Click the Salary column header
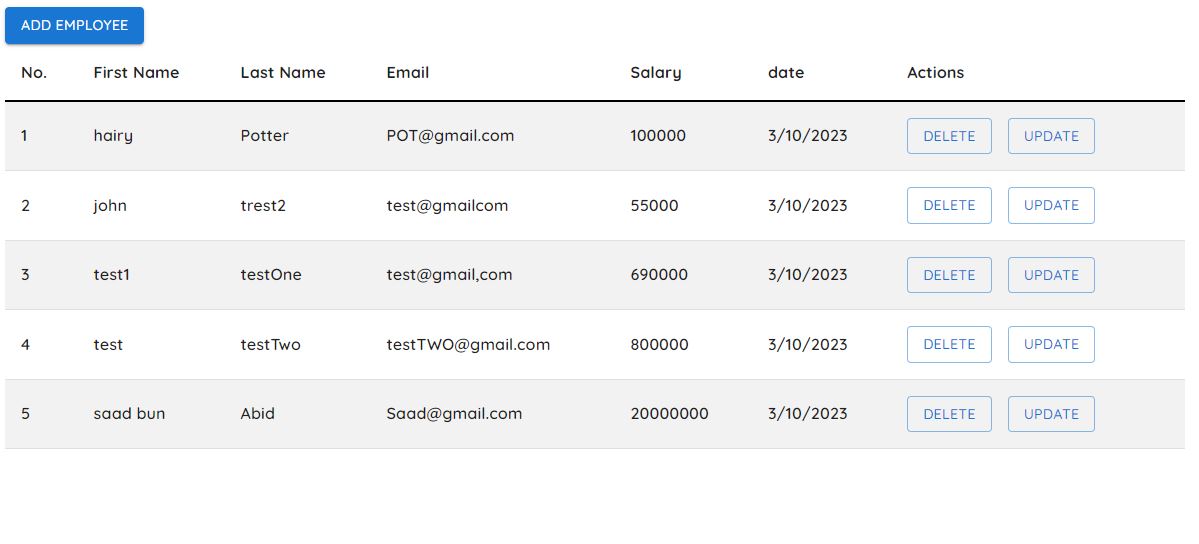Viewport: 1199px width, 544px height. [655, 72]
